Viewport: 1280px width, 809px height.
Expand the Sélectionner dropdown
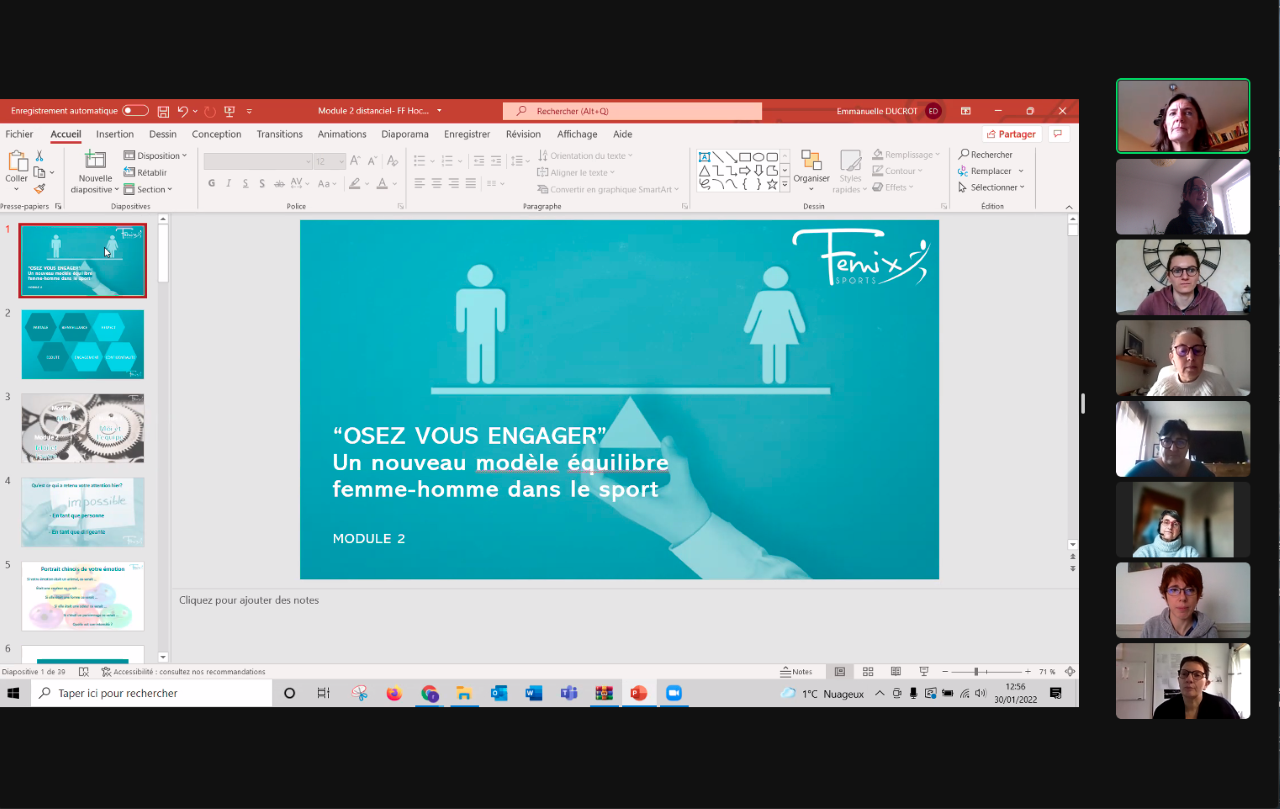click(x=991, y=187)
